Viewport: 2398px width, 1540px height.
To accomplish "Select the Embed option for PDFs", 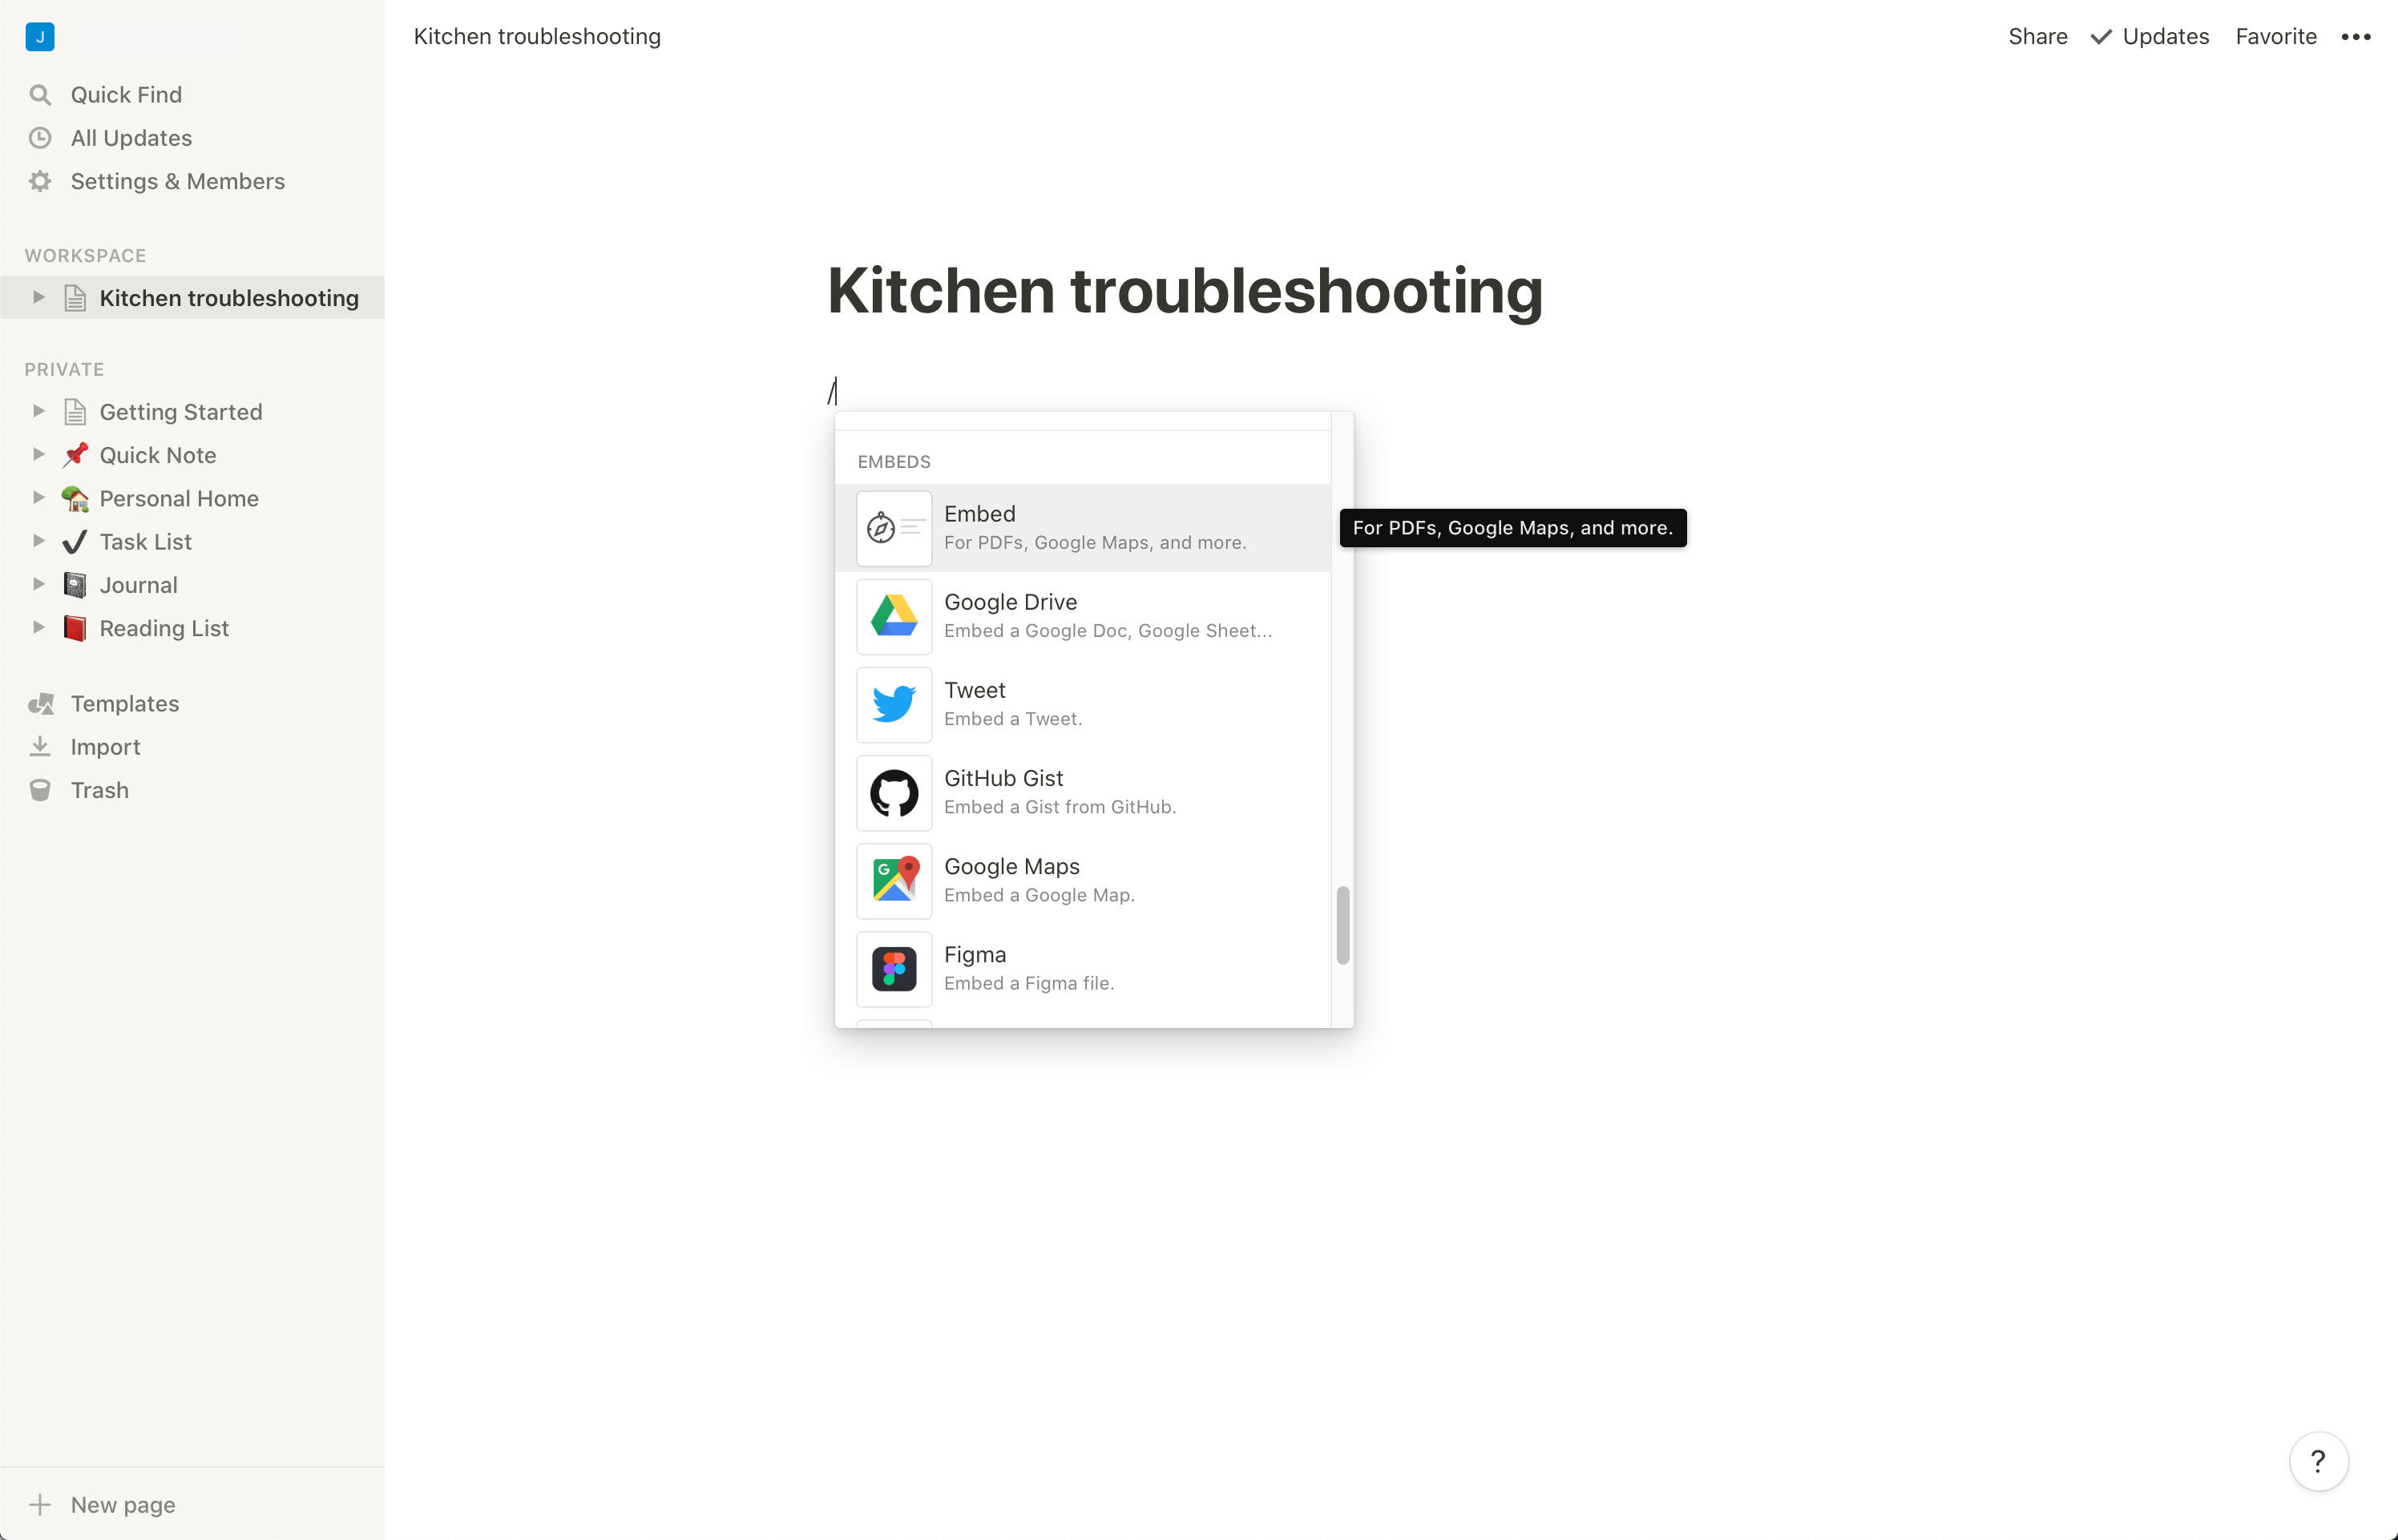I will [x=1082, y=526].
